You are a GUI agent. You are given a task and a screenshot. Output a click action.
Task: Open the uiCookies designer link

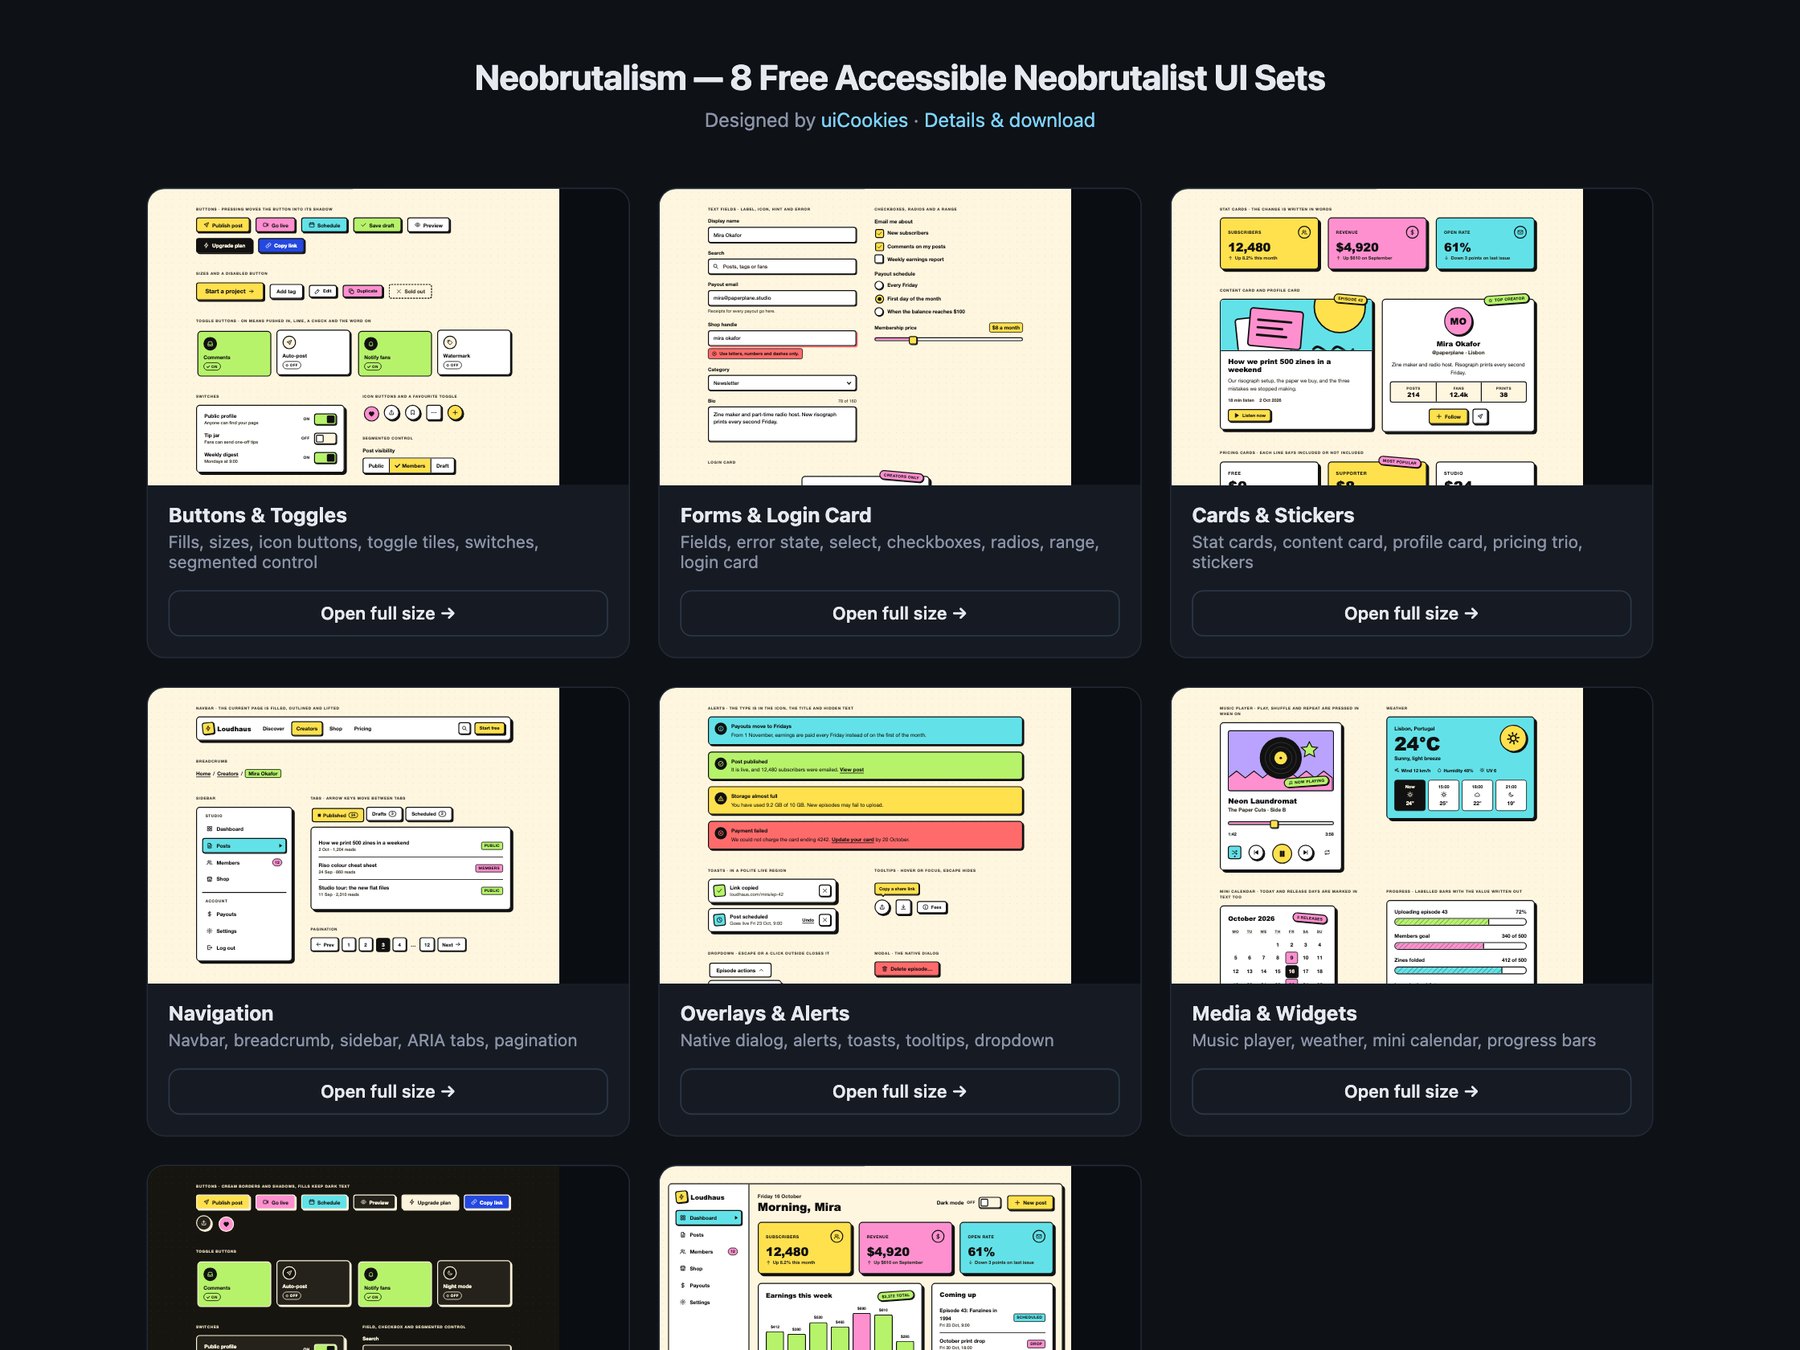pos(864,120)
